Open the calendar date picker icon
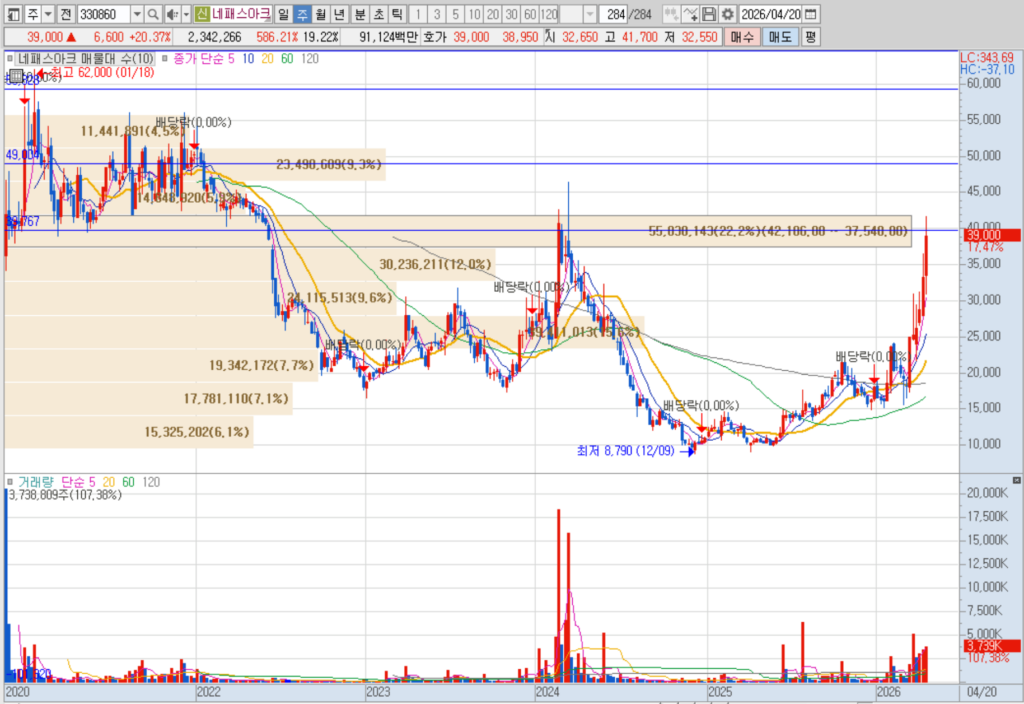Screen dimensions: 1024x704 coord(810,14)
